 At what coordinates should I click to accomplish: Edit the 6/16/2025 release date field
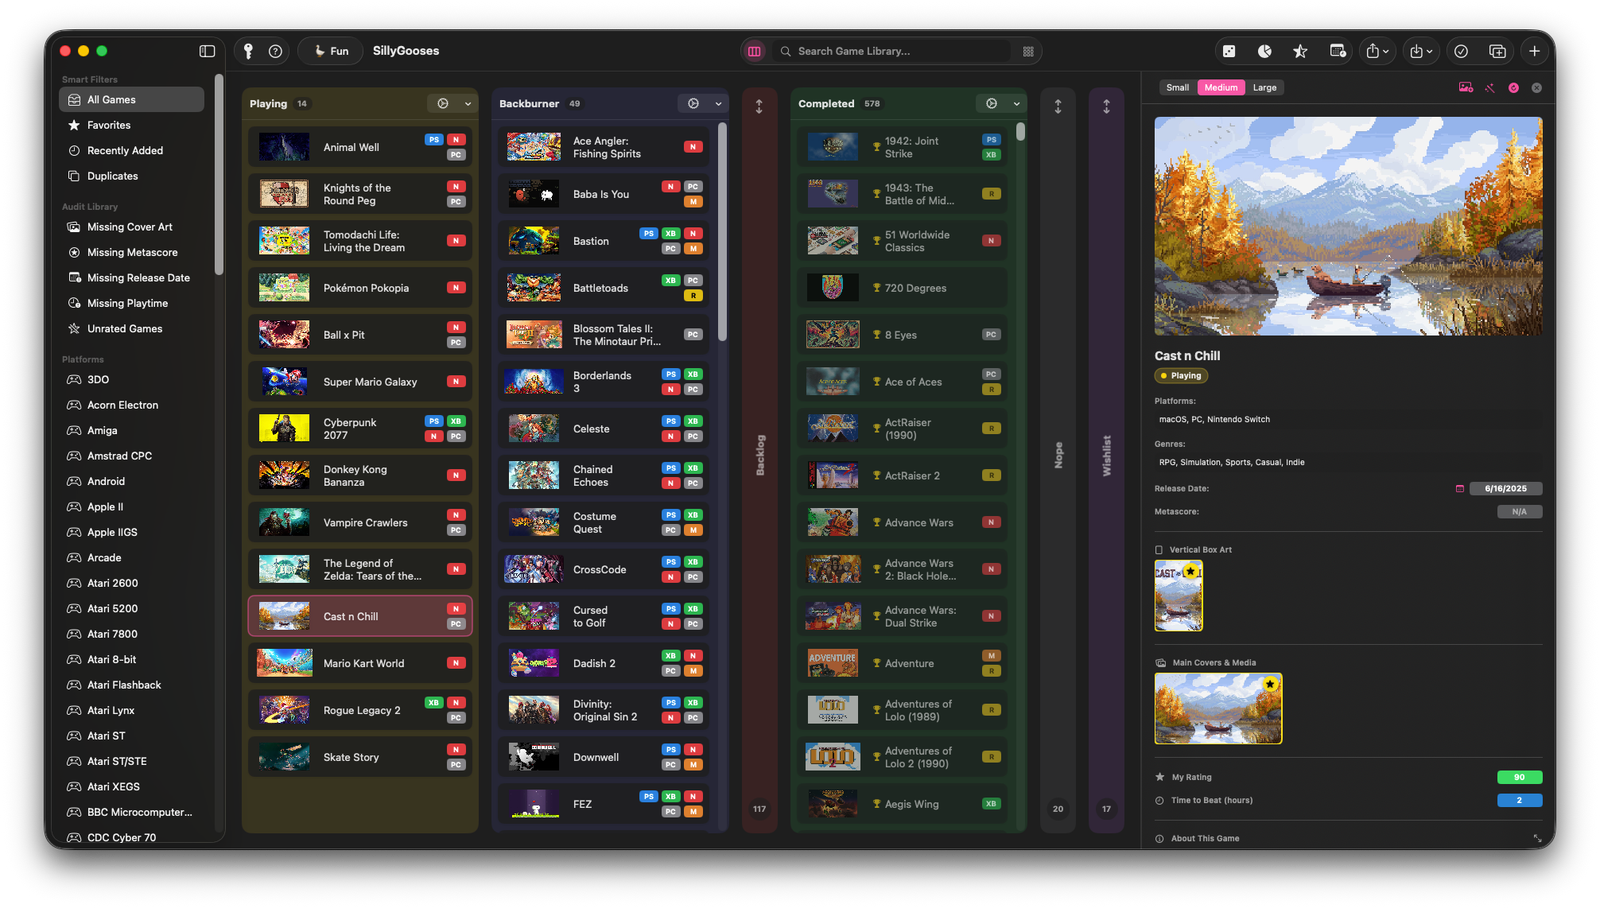(x=1505, y=489)
